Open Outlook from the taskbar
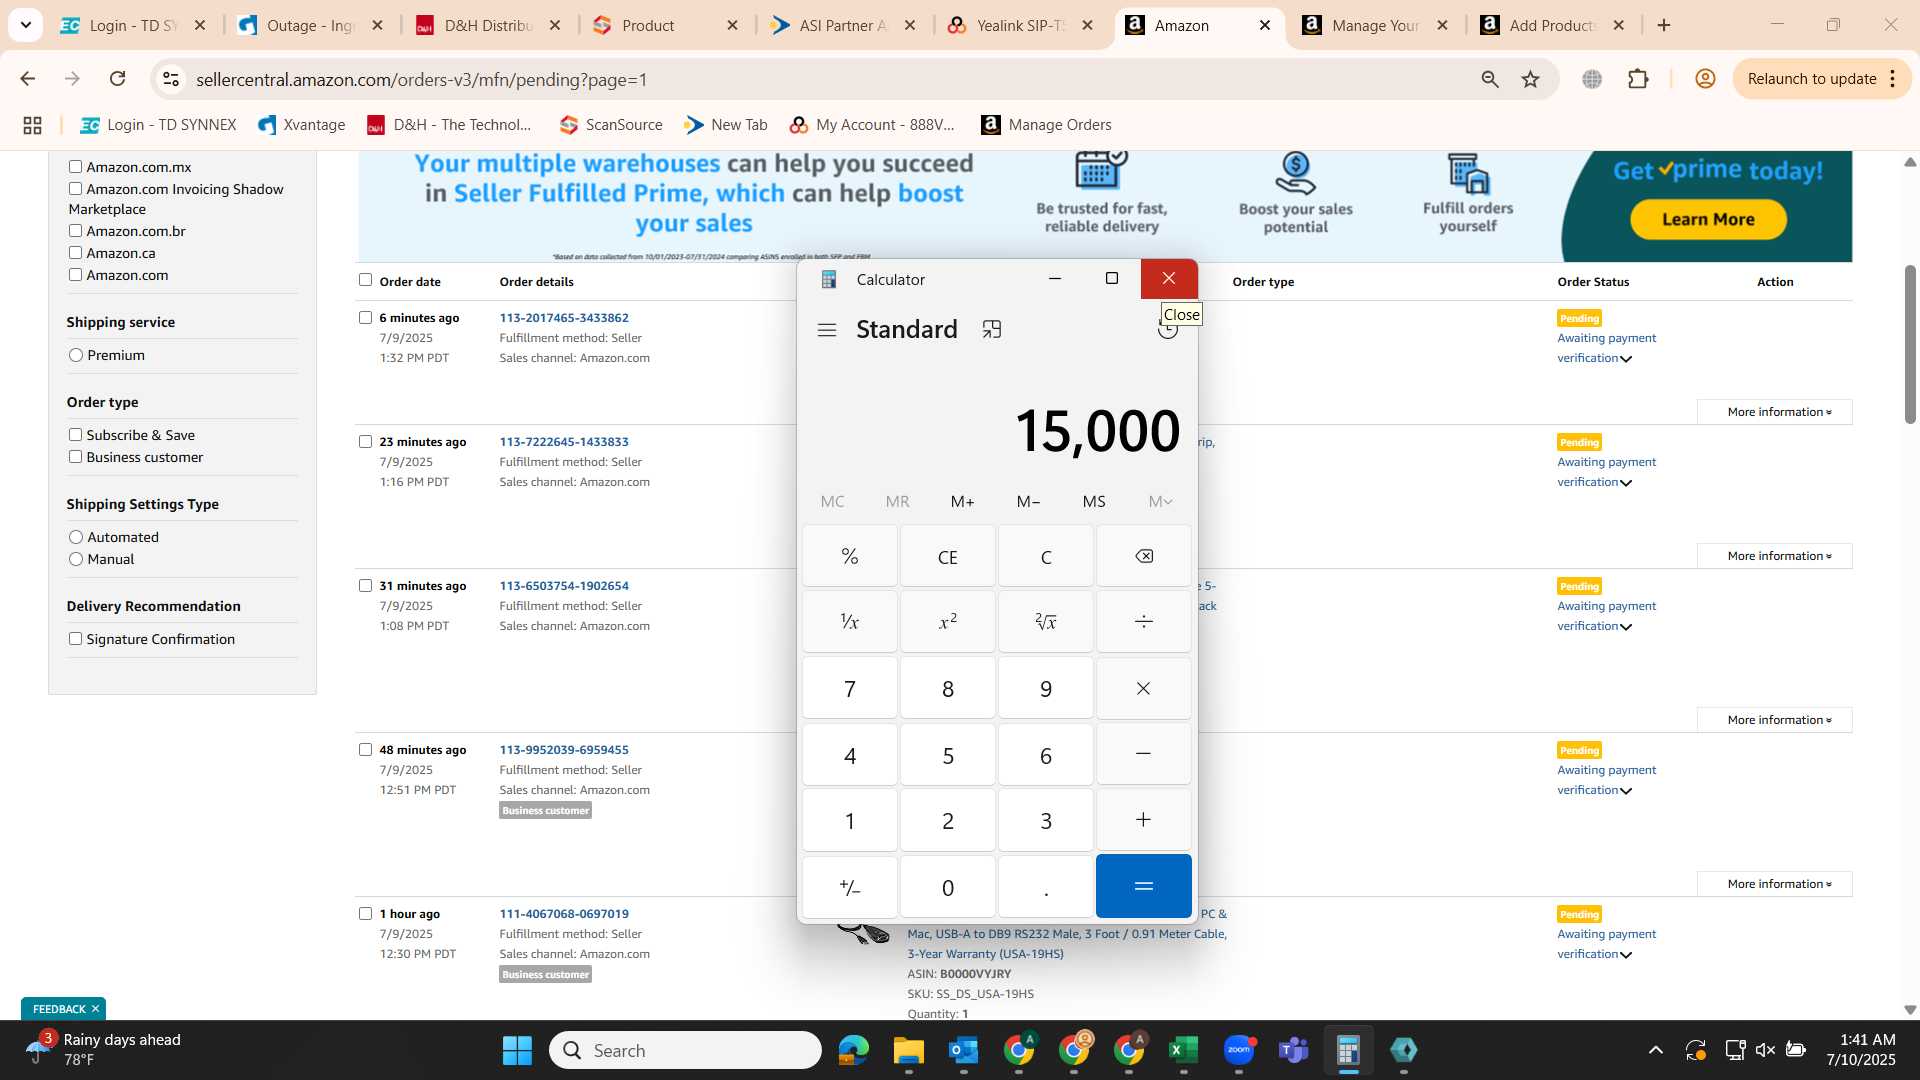 963,1050
